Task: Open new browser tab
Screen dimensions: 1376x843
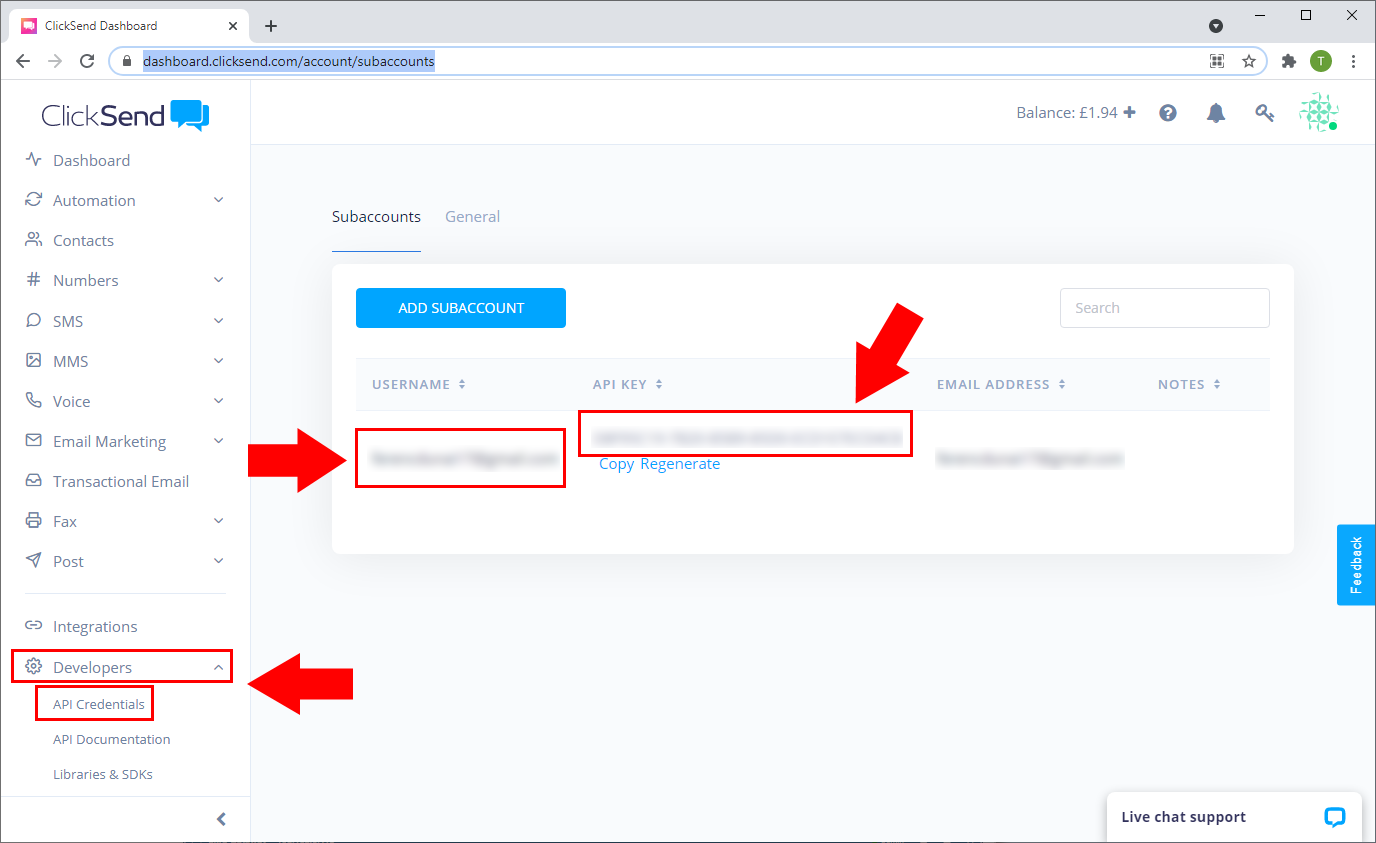Action: pyautogui.click(x=271, y=26)
